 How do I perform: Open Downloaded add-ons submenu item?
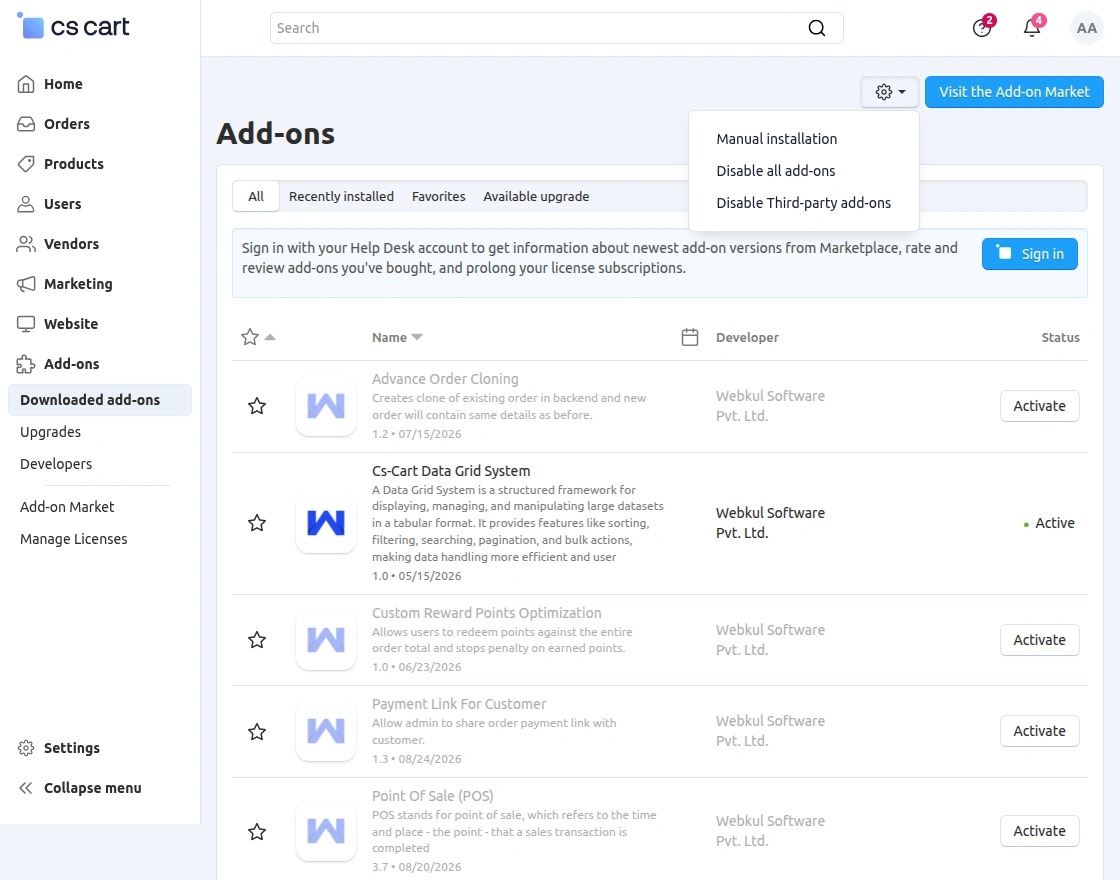pos(100,400)
